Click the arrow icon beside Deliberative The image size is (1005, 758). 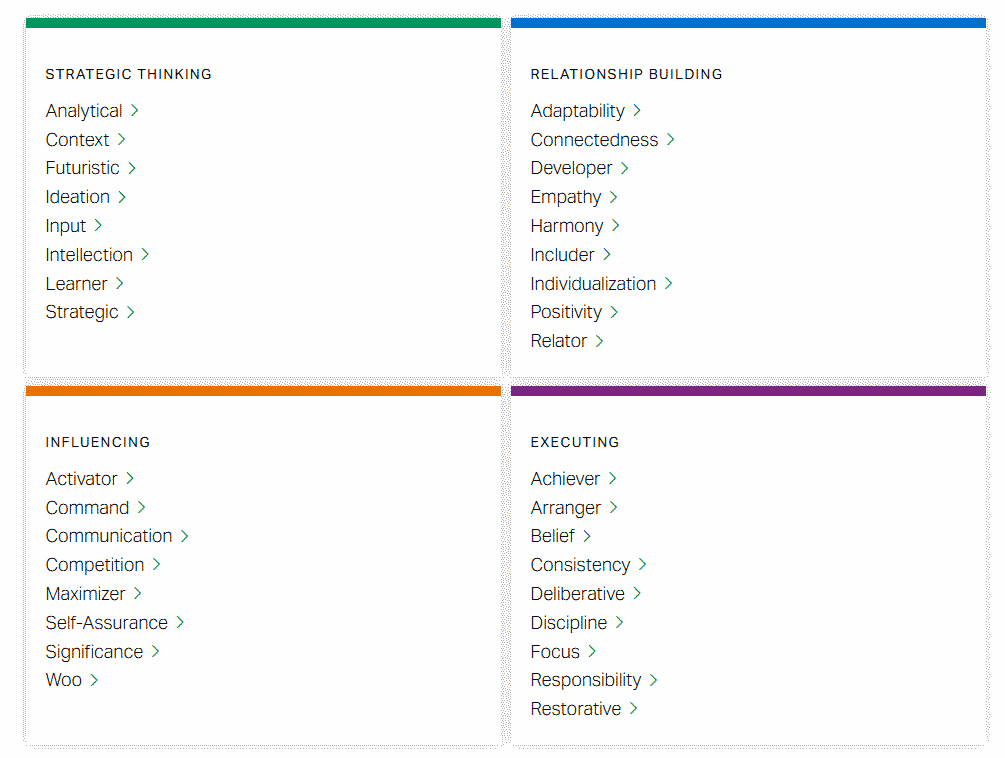(637, 594)
